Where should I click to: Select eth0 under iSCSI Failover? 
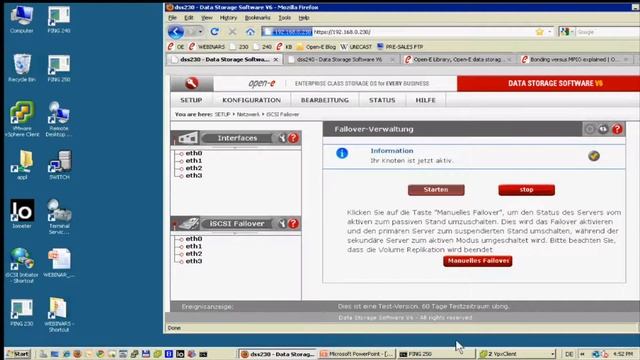194,239
